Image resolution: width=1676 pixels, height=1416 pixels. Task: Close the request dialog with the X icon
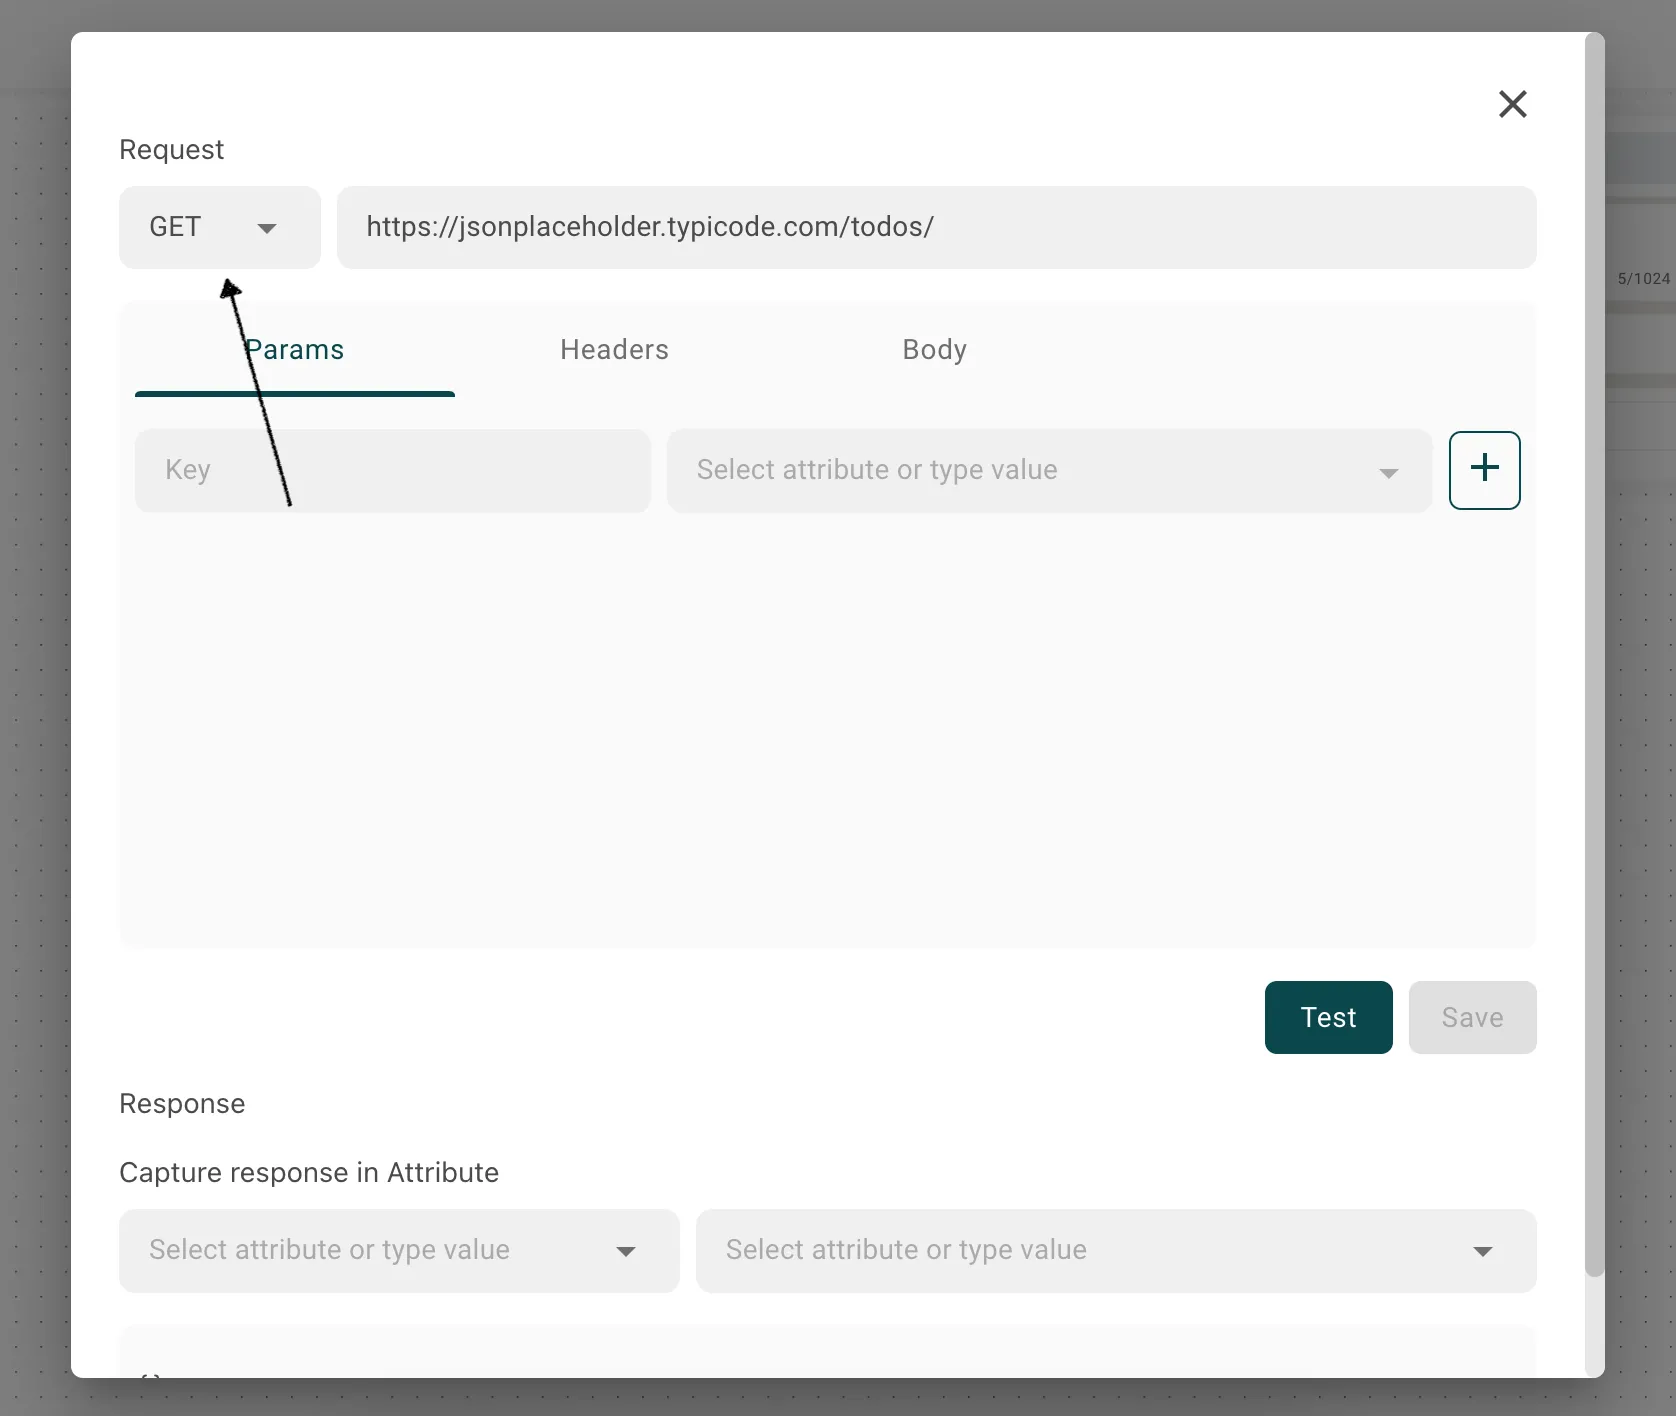(x=1512, y=104)
